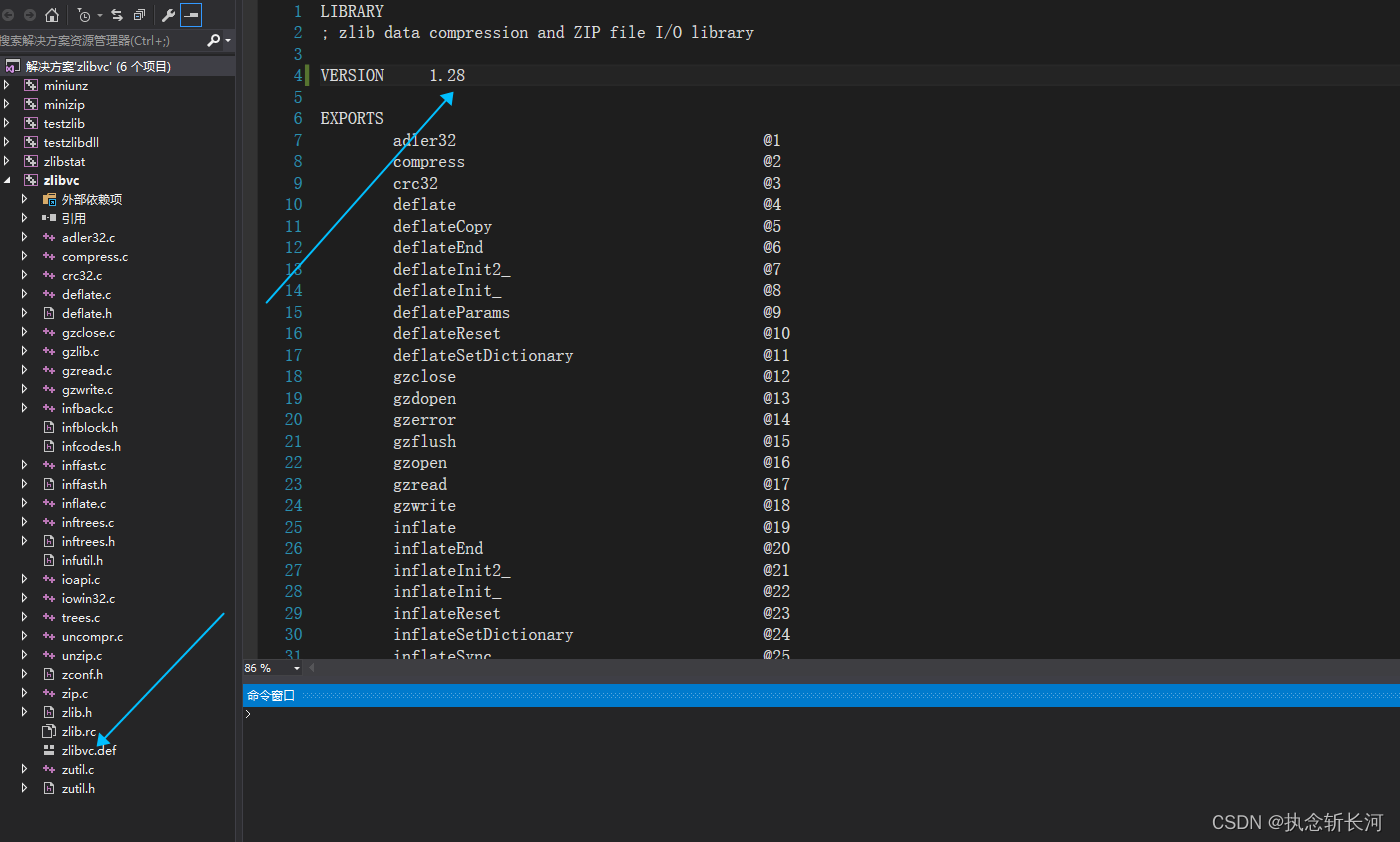Toggle Preview Selected Items button

pos(191,15)
